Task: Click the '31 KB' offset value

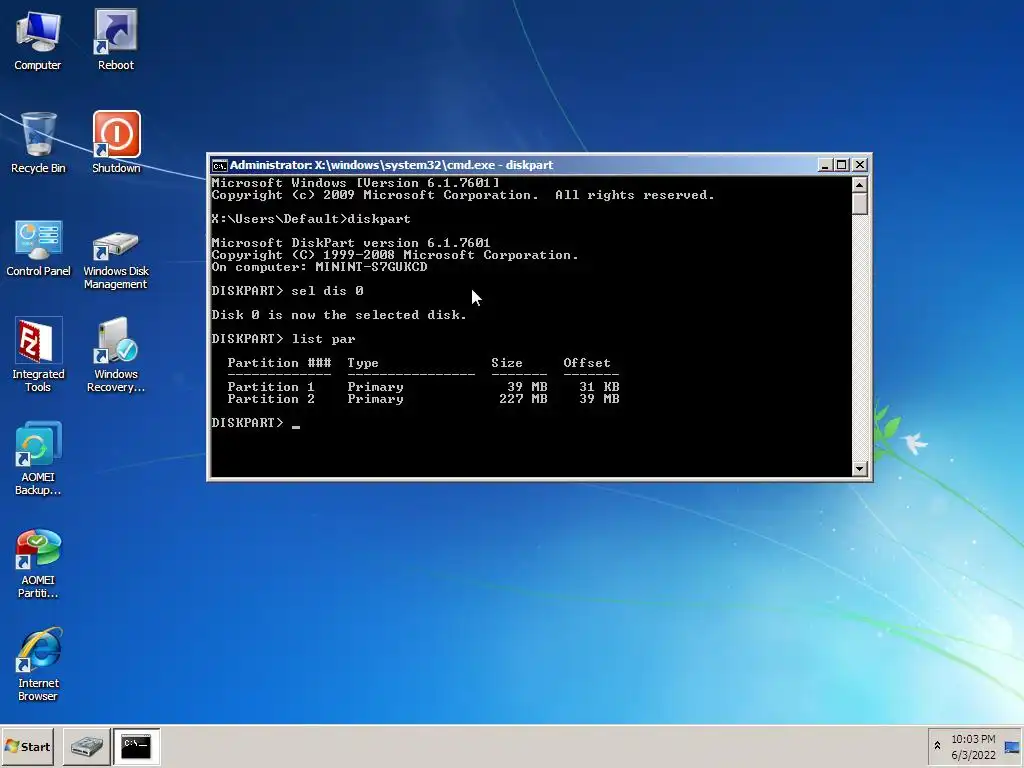Action: 599,387
